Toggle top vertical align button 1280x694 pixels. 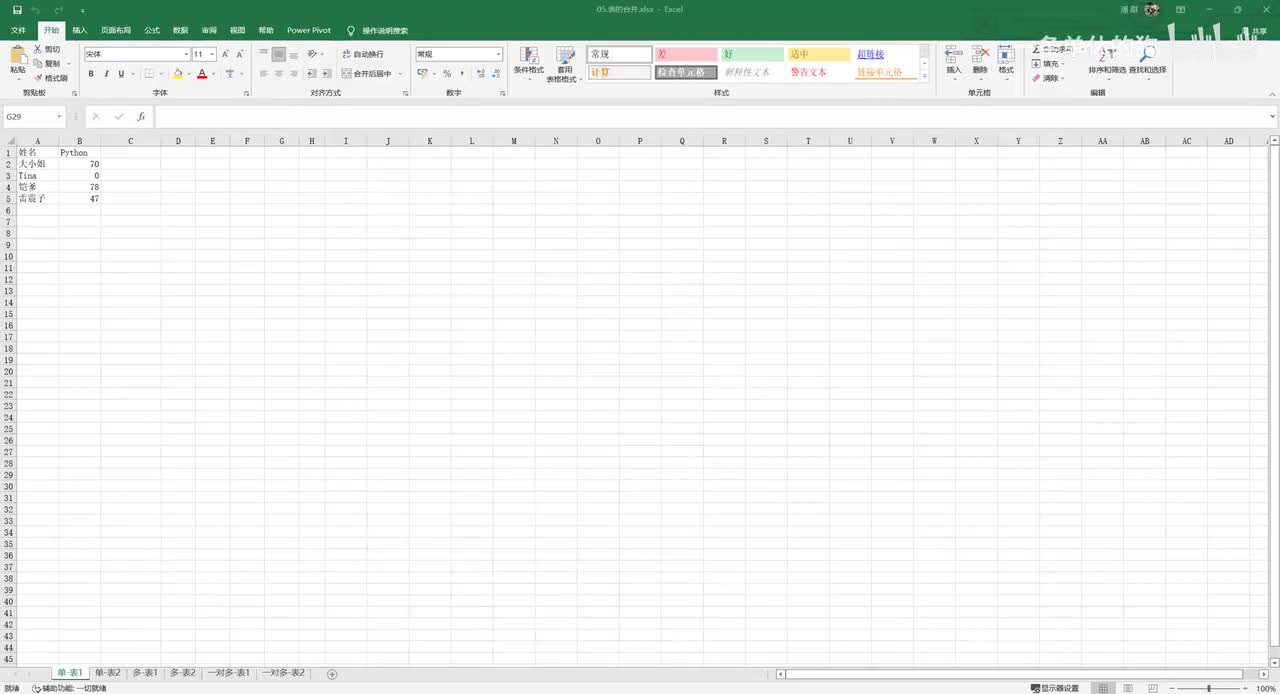tap(264, 54)
